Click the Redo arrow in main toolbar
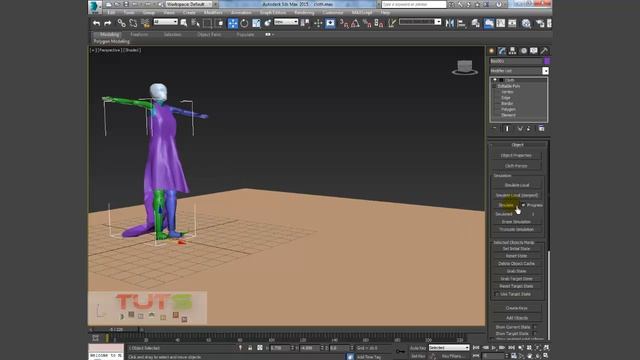The height and width of the screenshot is (360, 640). (x=108, y=23)
